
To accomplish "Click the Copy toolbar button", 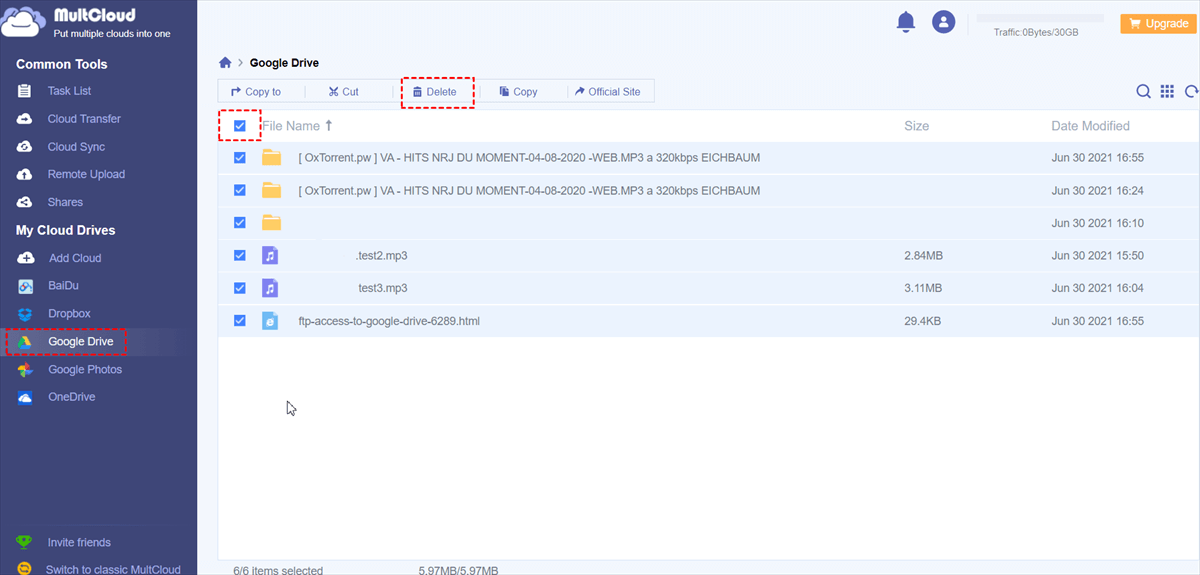I will 519,91.
